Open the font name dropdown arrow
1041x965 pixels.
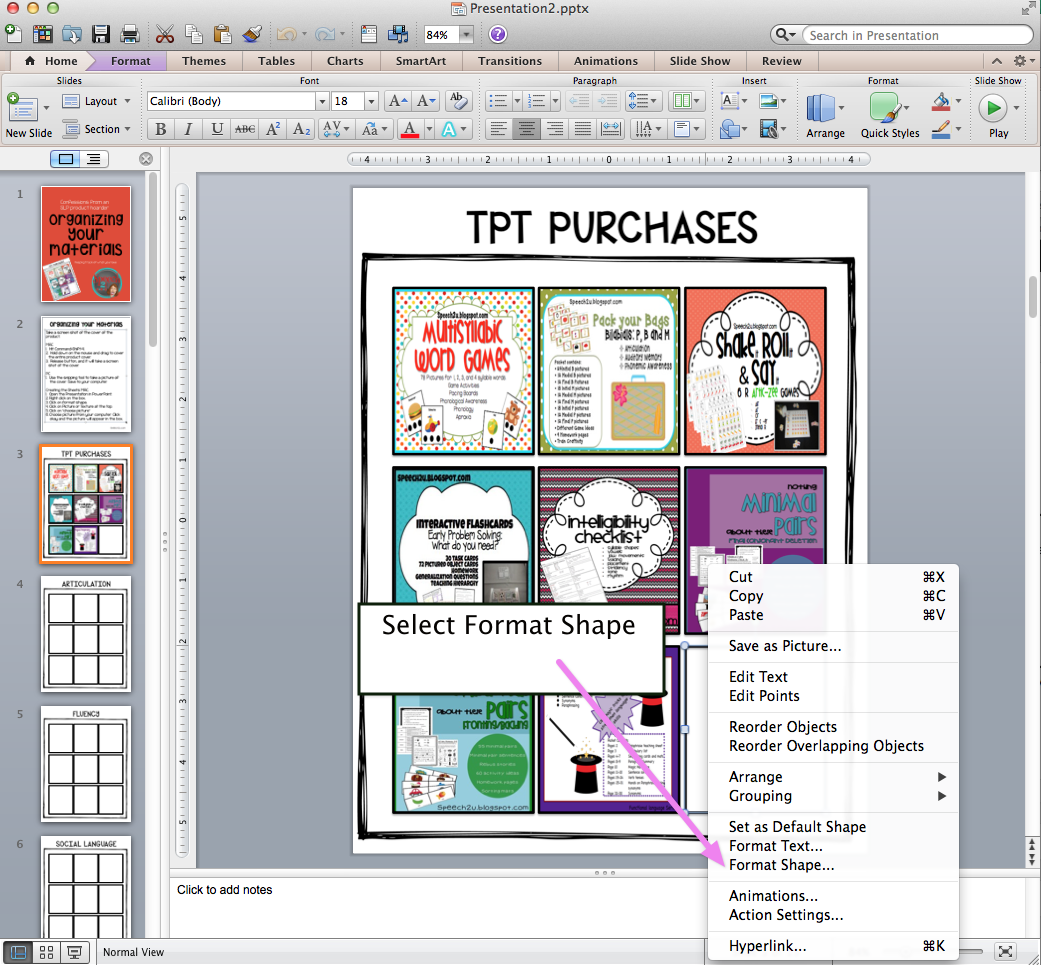tap(322, 101)
